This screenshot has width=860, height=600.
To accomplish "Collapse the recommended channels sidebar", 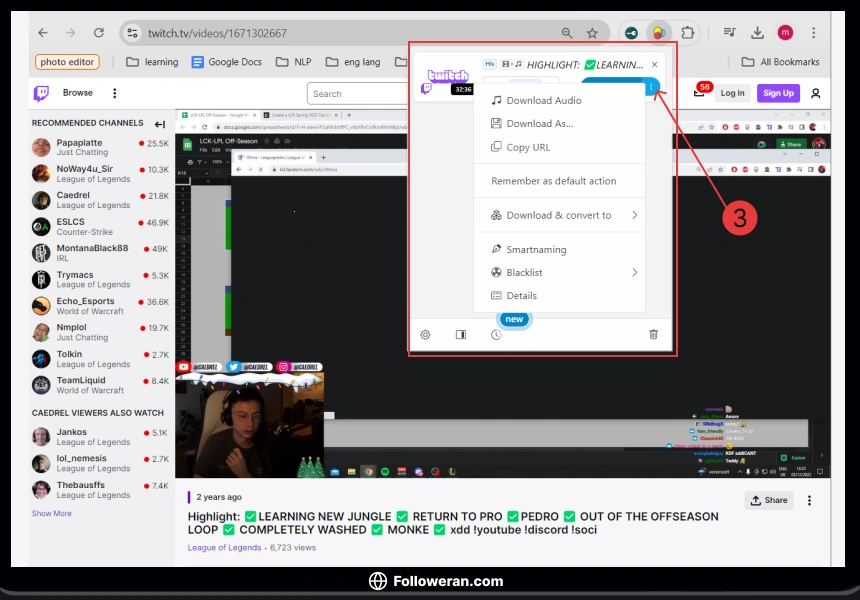I will click(160, 124).
